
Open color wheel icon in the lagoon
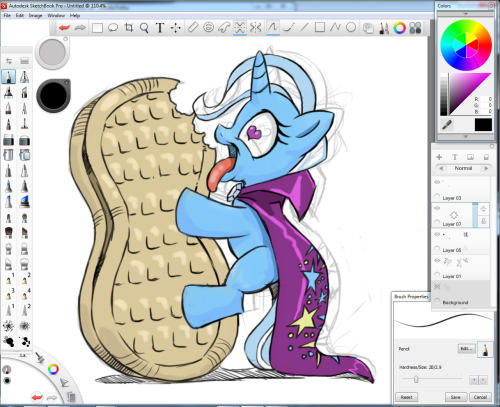(x=53, y=369)
